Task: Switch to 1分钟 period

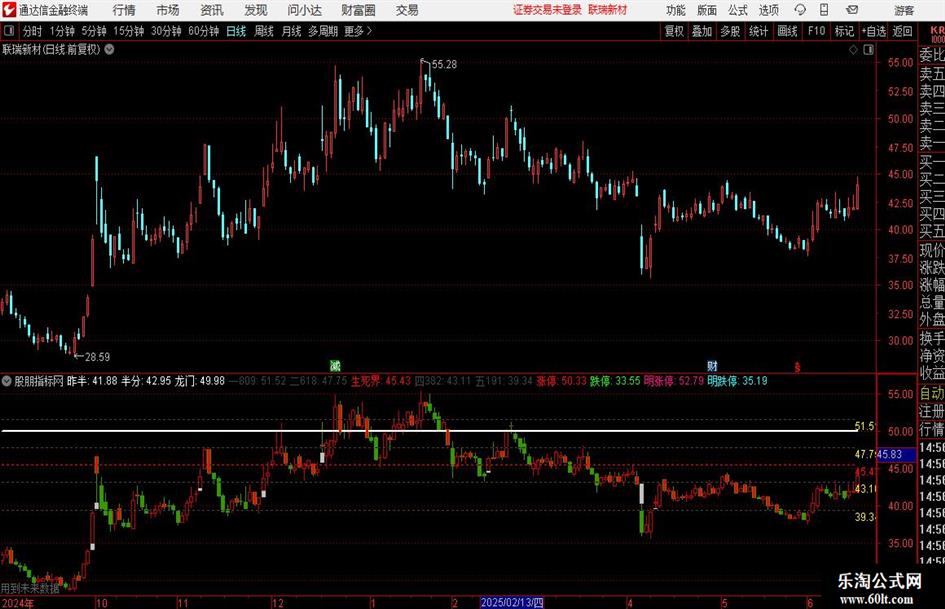Action: 62,31
